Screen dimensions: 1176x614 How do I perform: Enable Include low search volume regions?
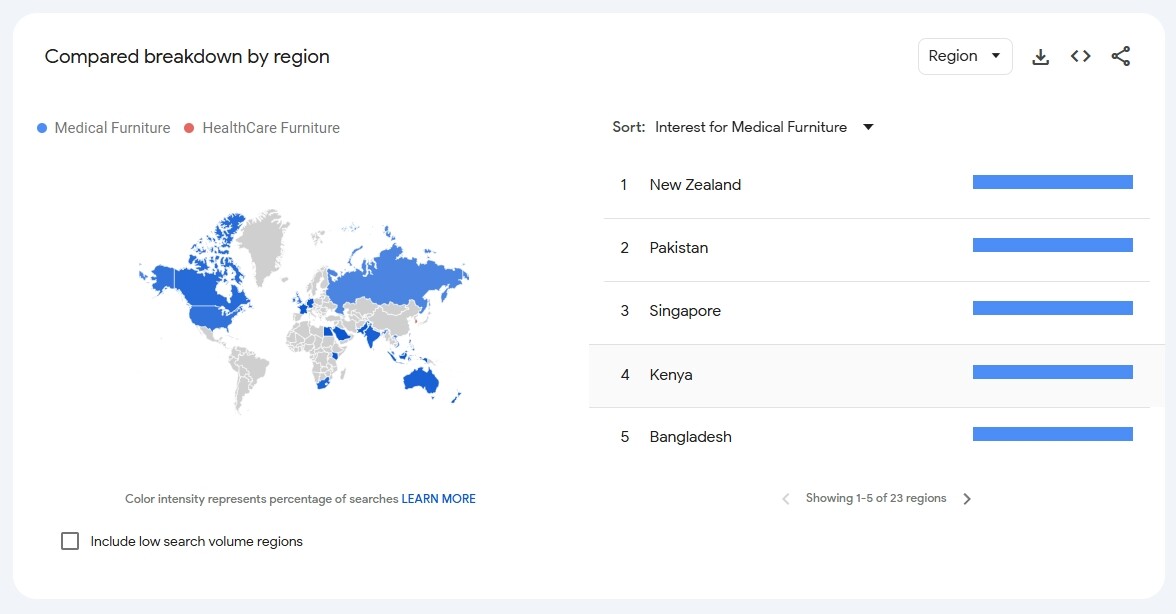coord(70,541)
